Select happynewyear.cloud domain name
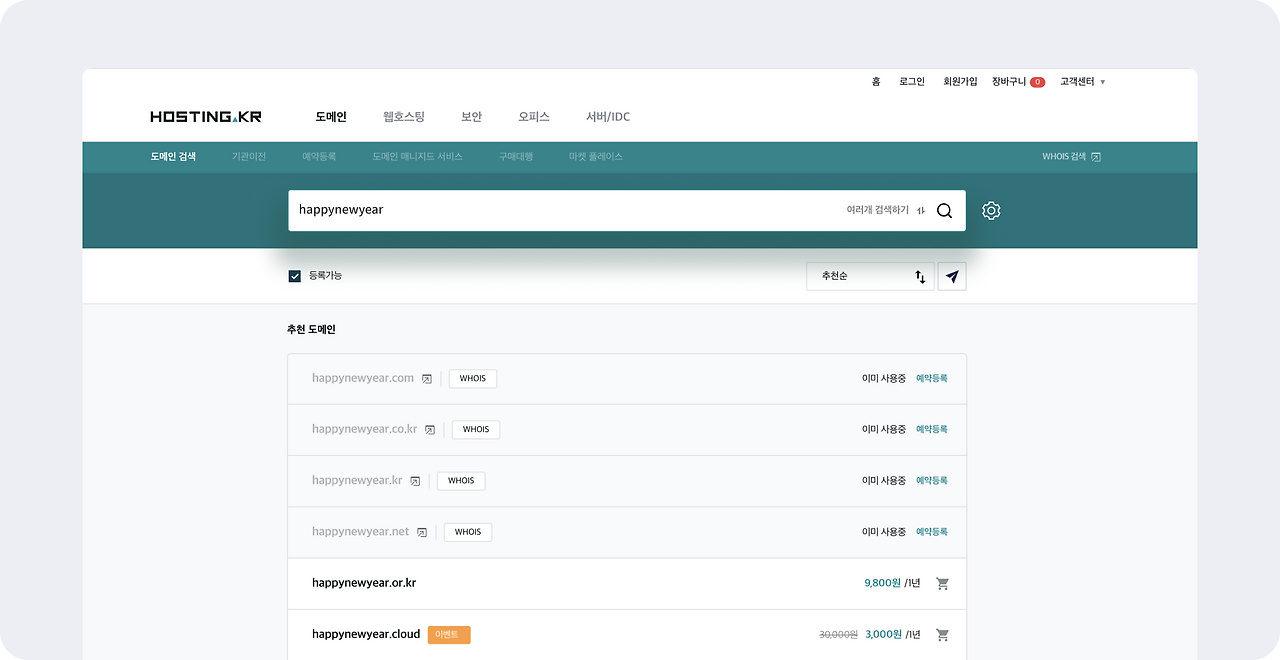Image resolution: width=1280 pixels, height=660 pixels. coord(366,634)
